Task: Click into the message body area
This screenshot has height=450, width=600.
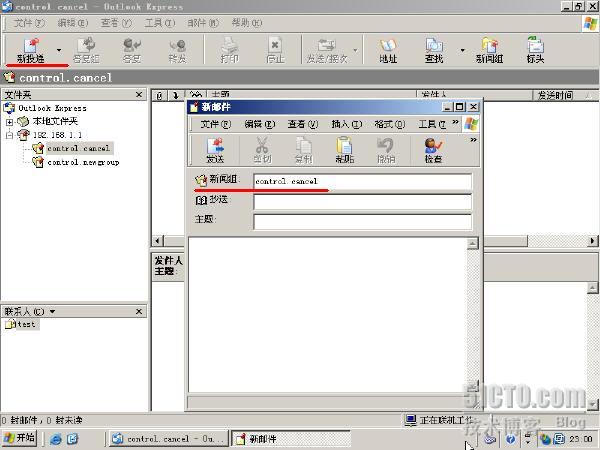Action: 328,315
